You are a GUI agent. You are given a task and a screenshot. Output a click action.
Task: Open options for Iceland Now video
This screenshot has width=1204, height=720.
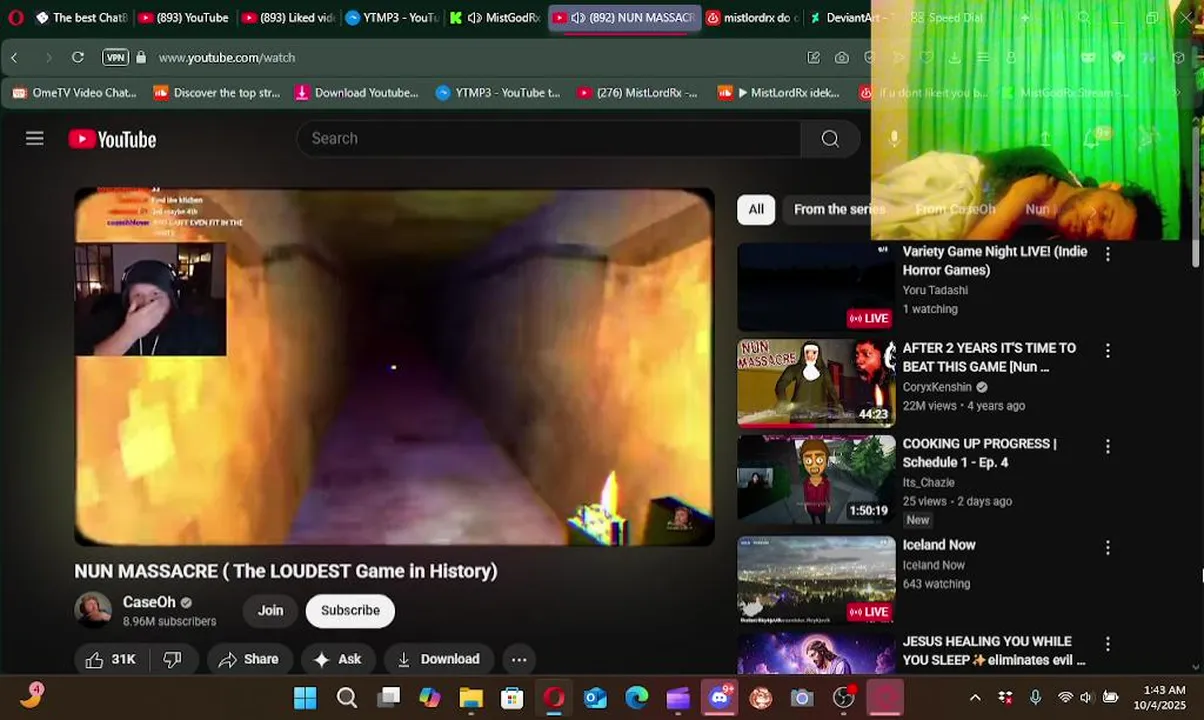pos(1107,548)
